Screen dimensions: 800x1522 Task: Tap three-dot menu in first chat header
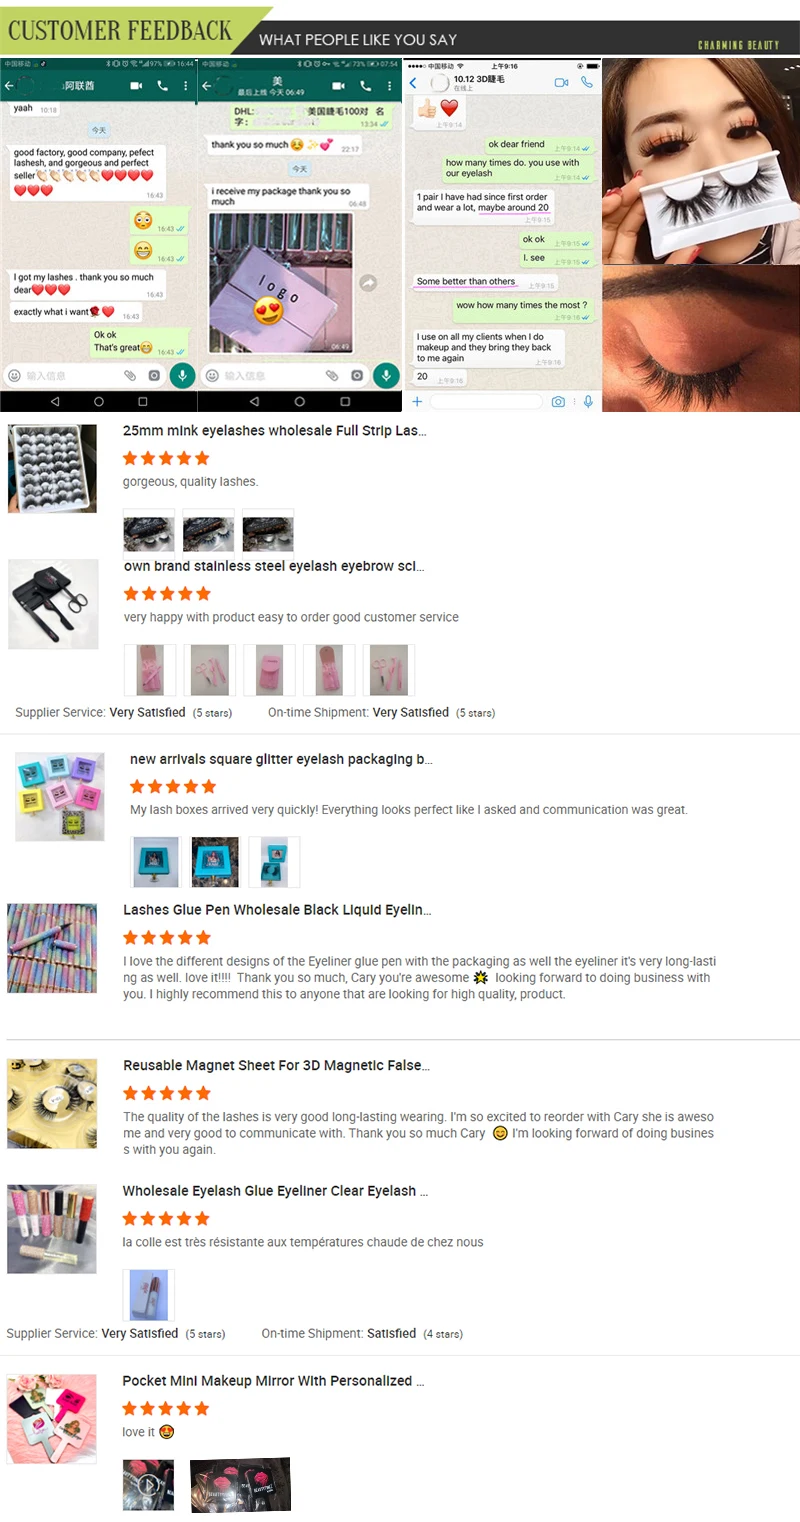pyautogui.click(x=187, y=86)
